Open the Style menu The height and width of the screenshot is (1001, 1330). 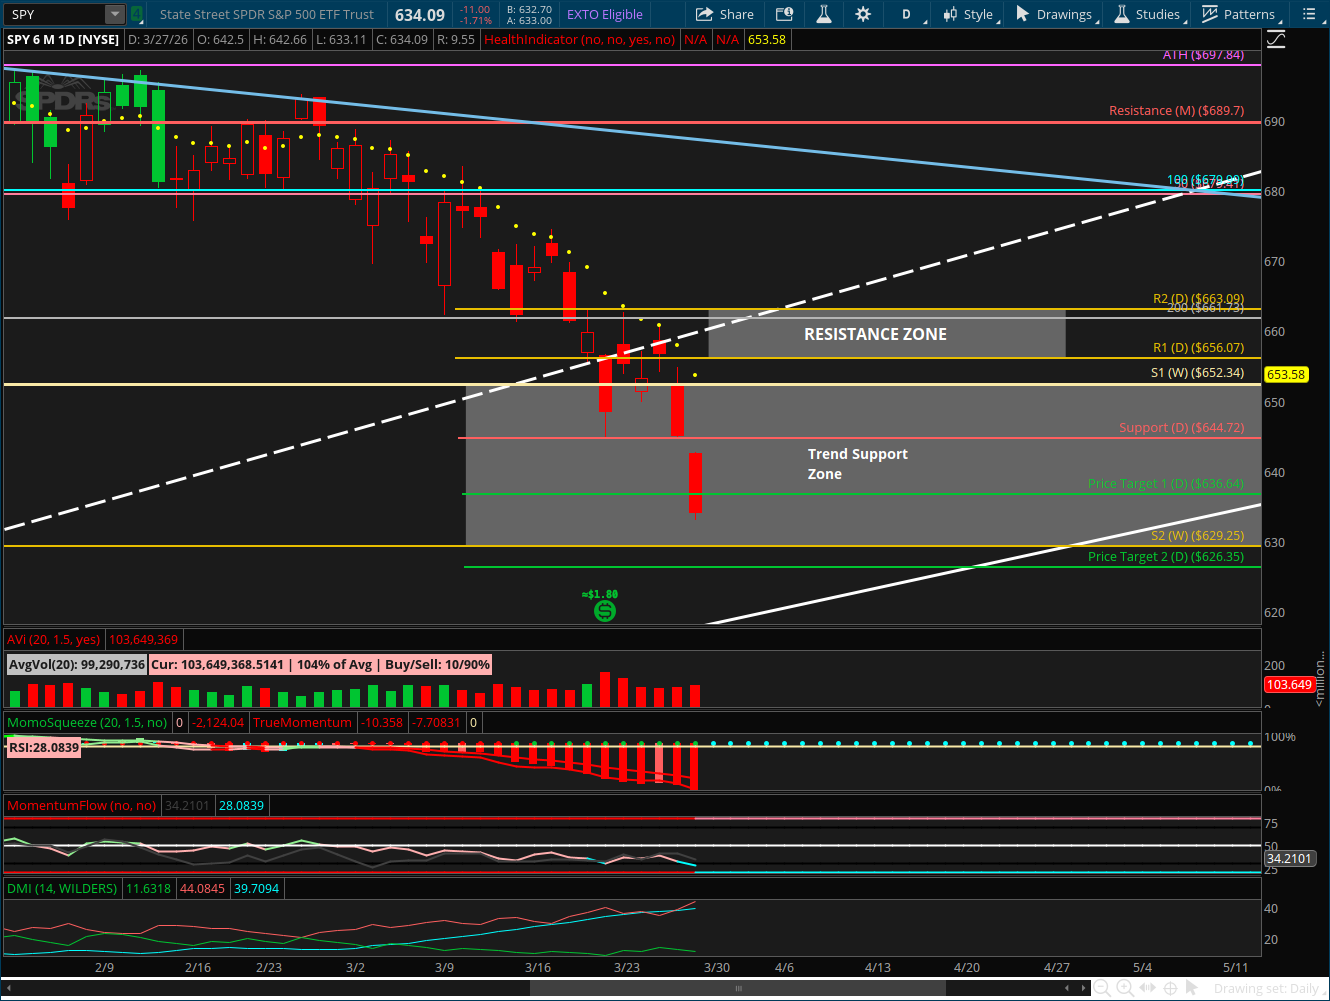pos(972,14)
